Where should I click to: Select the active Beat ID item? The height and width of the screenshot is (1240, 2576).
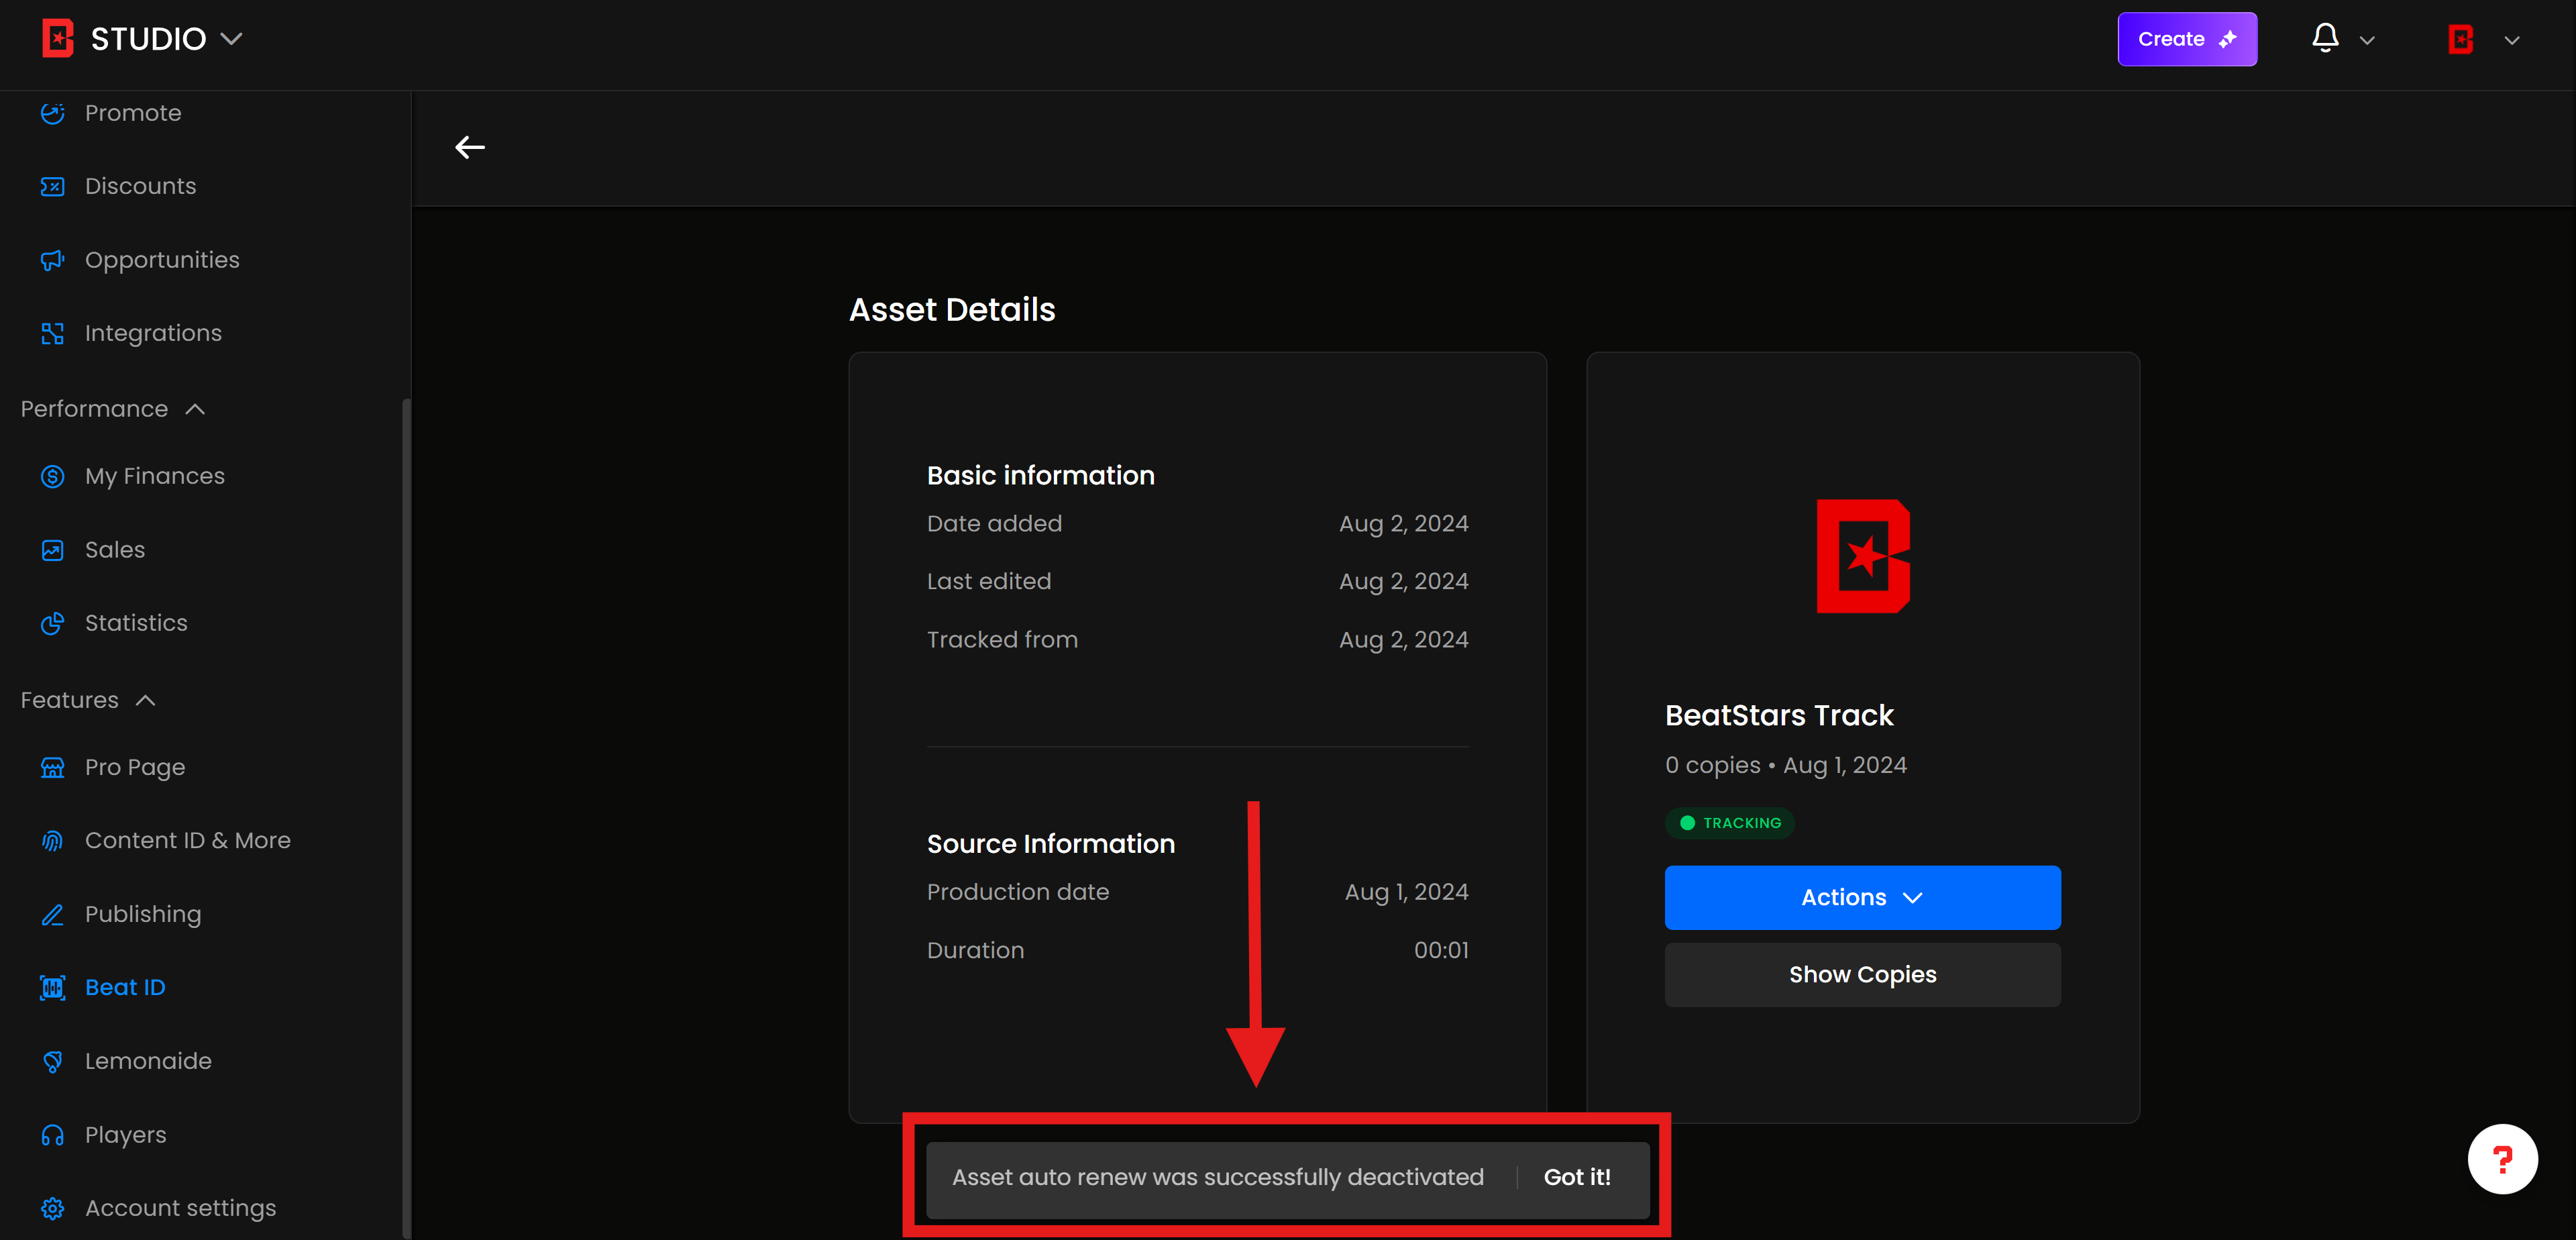click(125, 988)
